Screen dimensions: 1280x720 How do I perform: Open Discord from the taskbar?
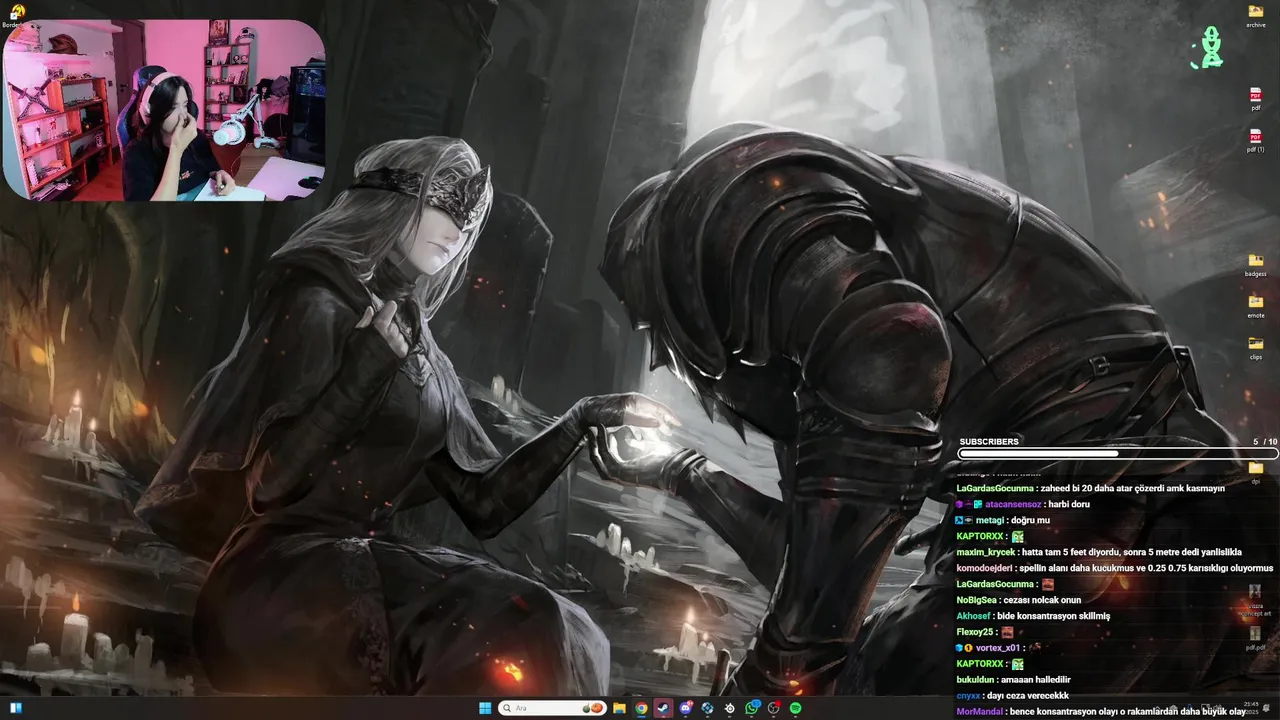click(x=685, y=708)
